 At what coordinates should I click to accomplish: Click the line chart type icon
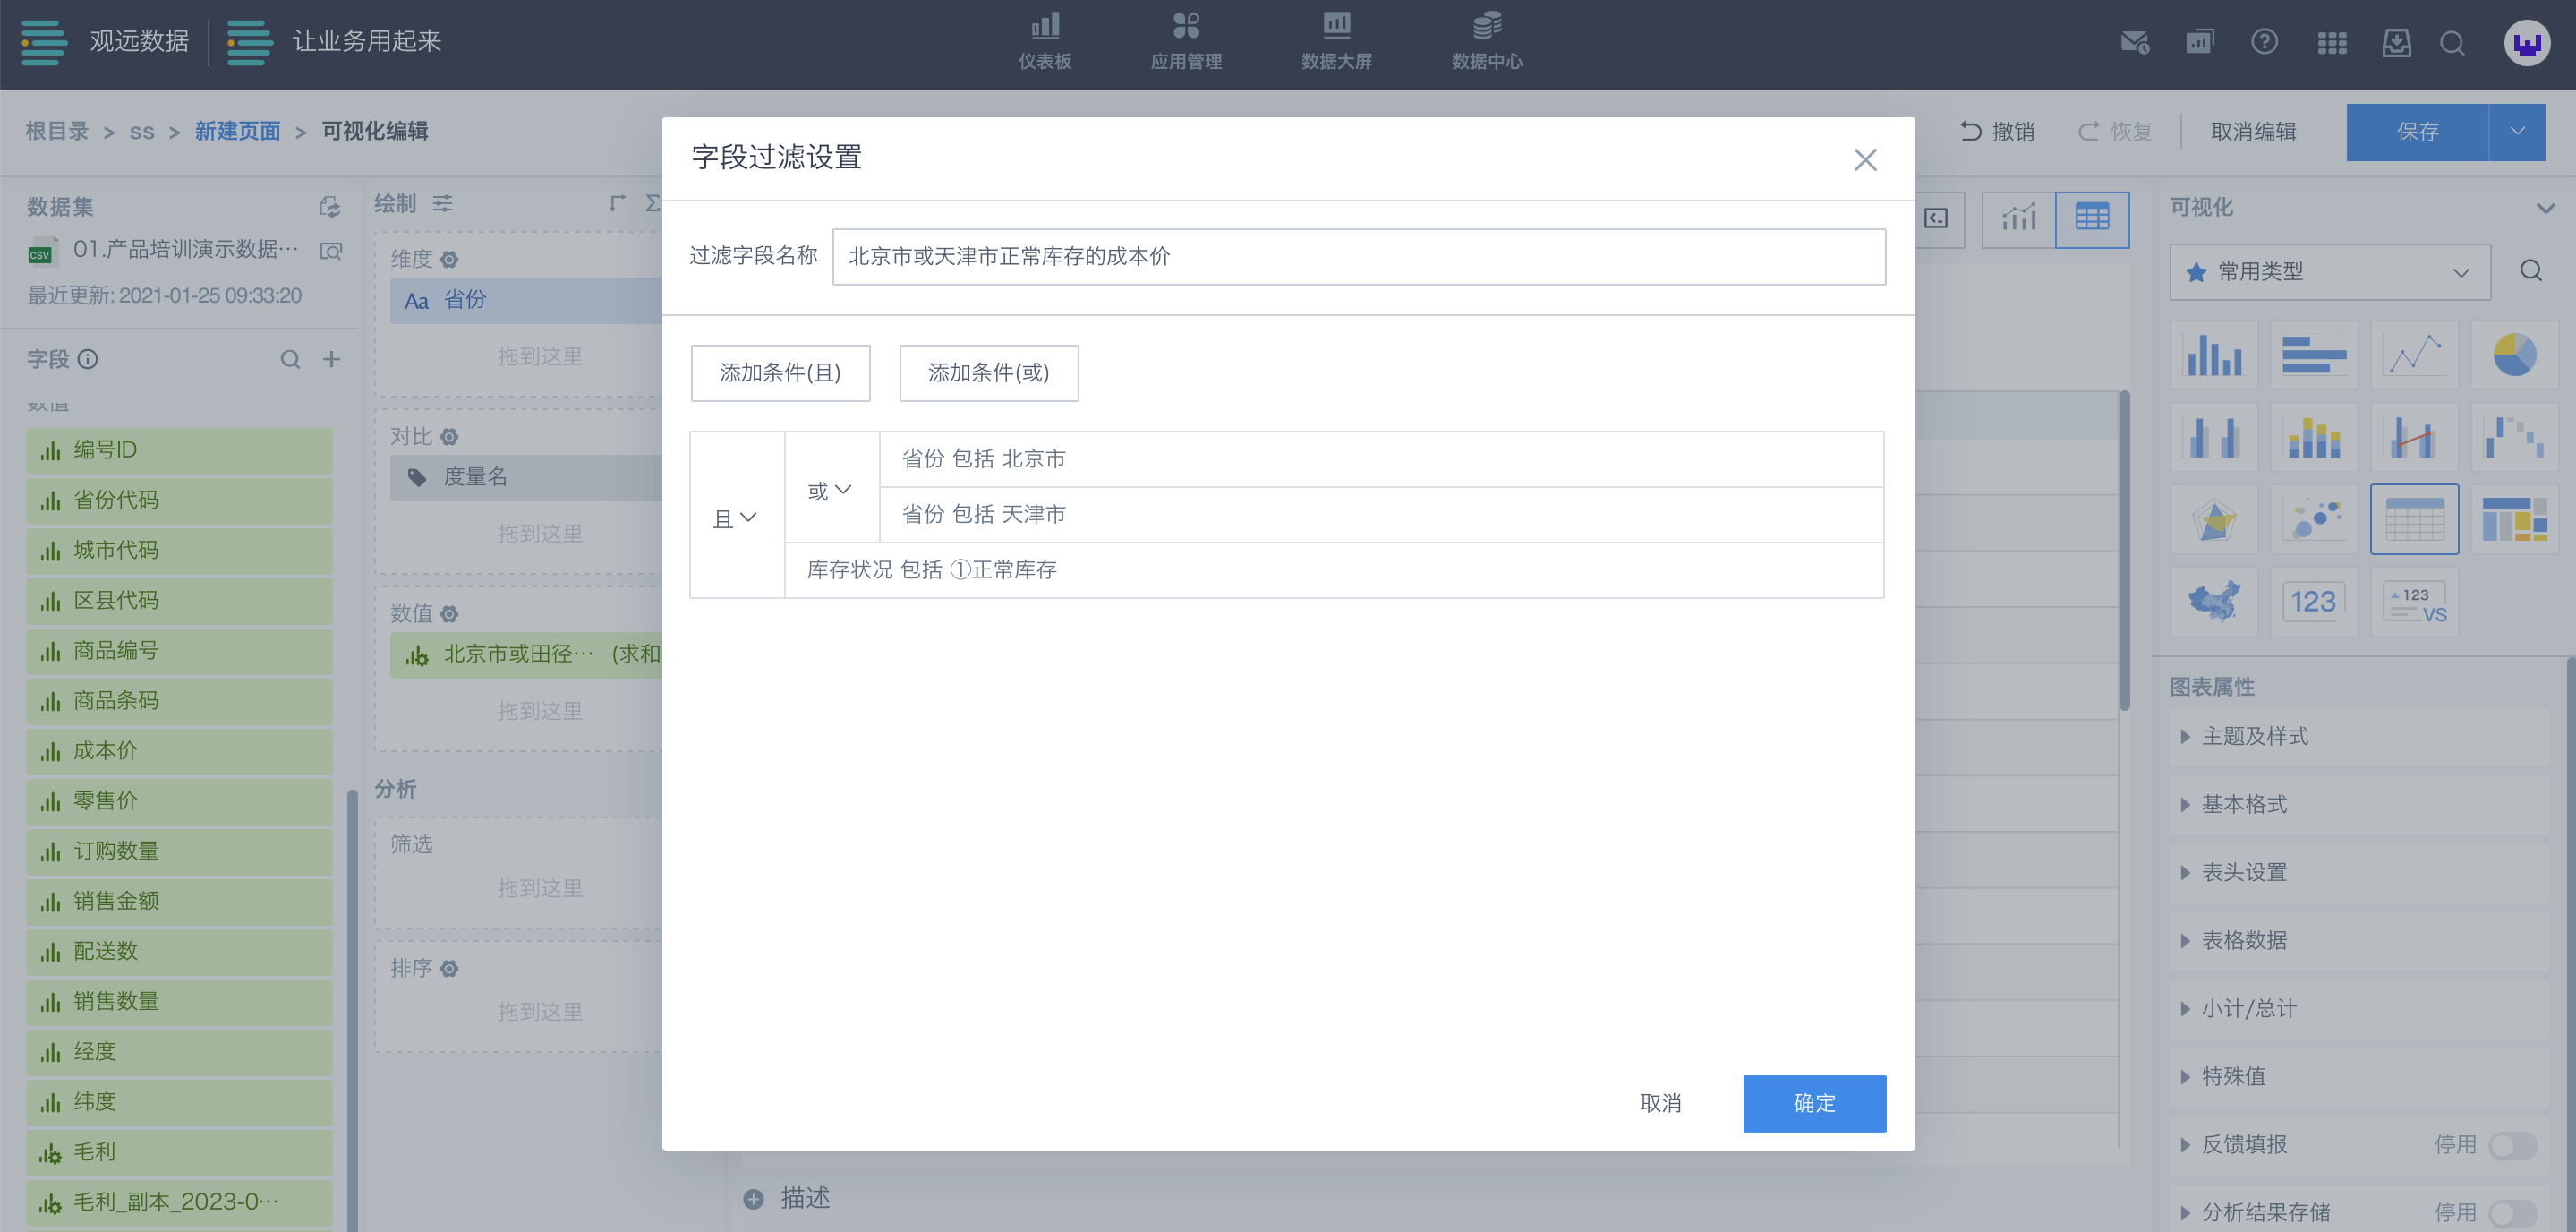pos(2414,355)
